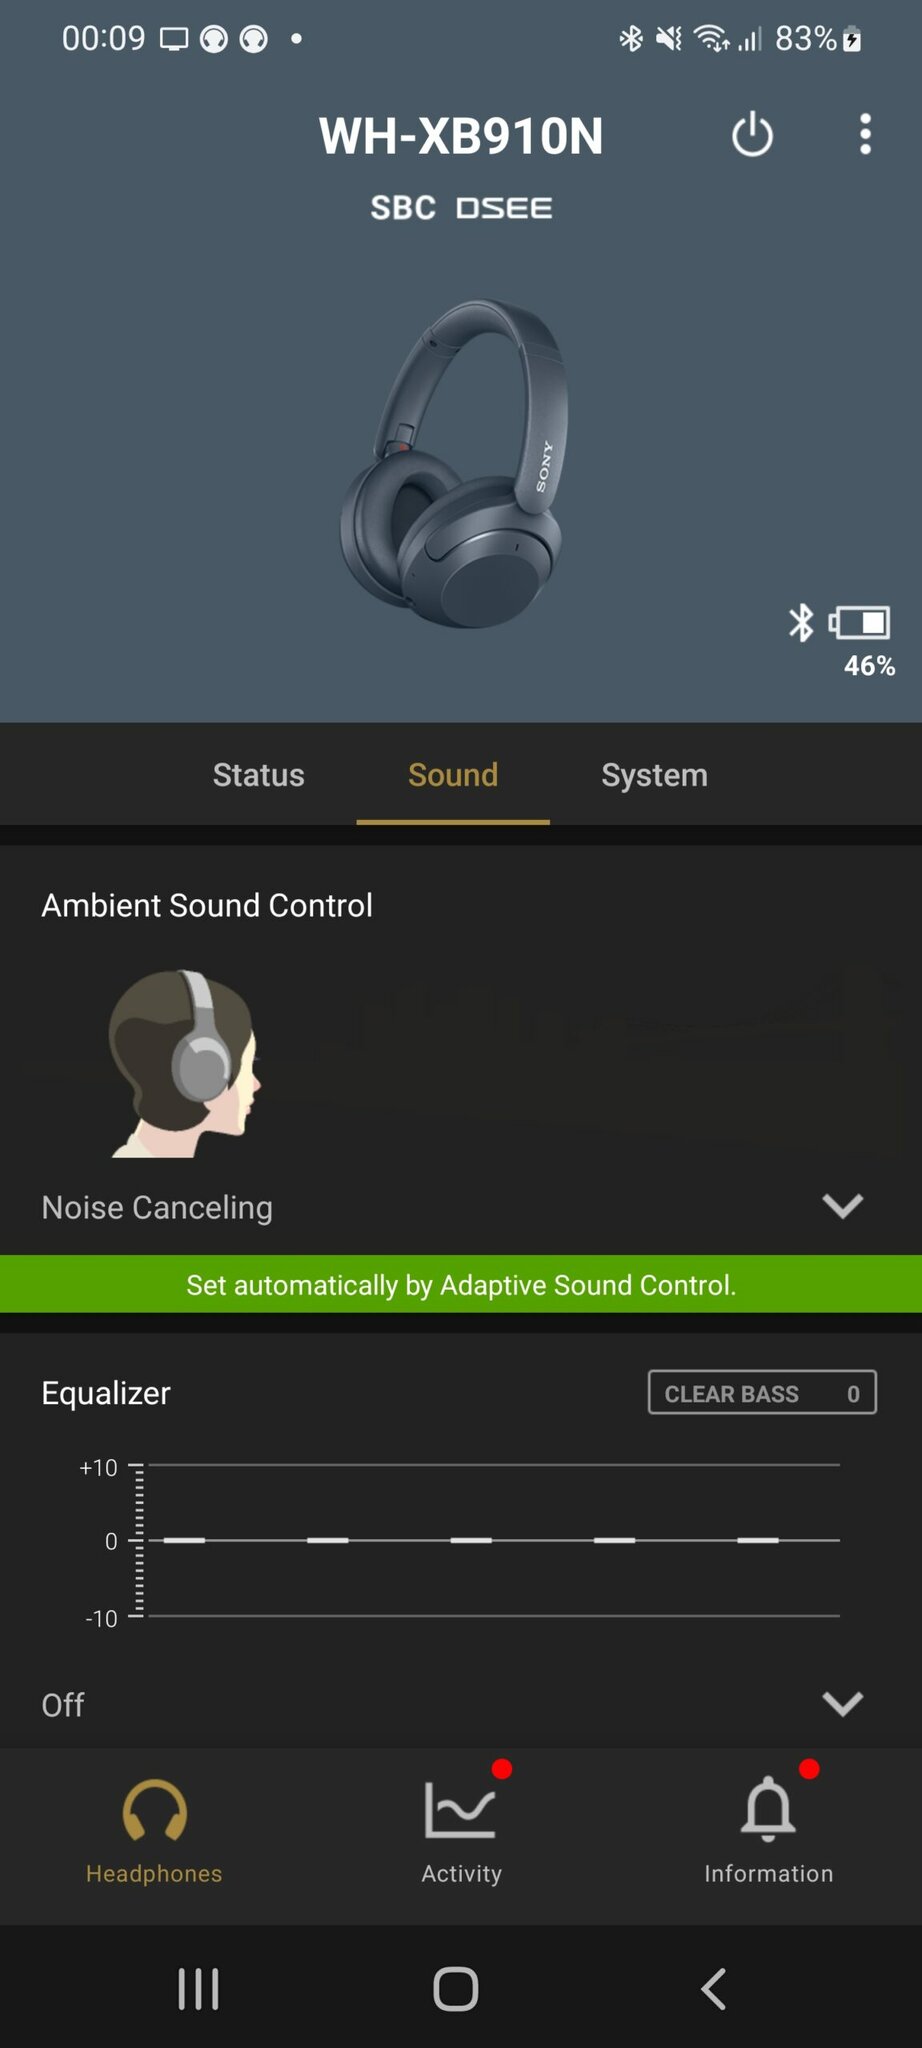Tap the power off icon
This screenshot has height=2048, width=922.
tap(752, 135)
